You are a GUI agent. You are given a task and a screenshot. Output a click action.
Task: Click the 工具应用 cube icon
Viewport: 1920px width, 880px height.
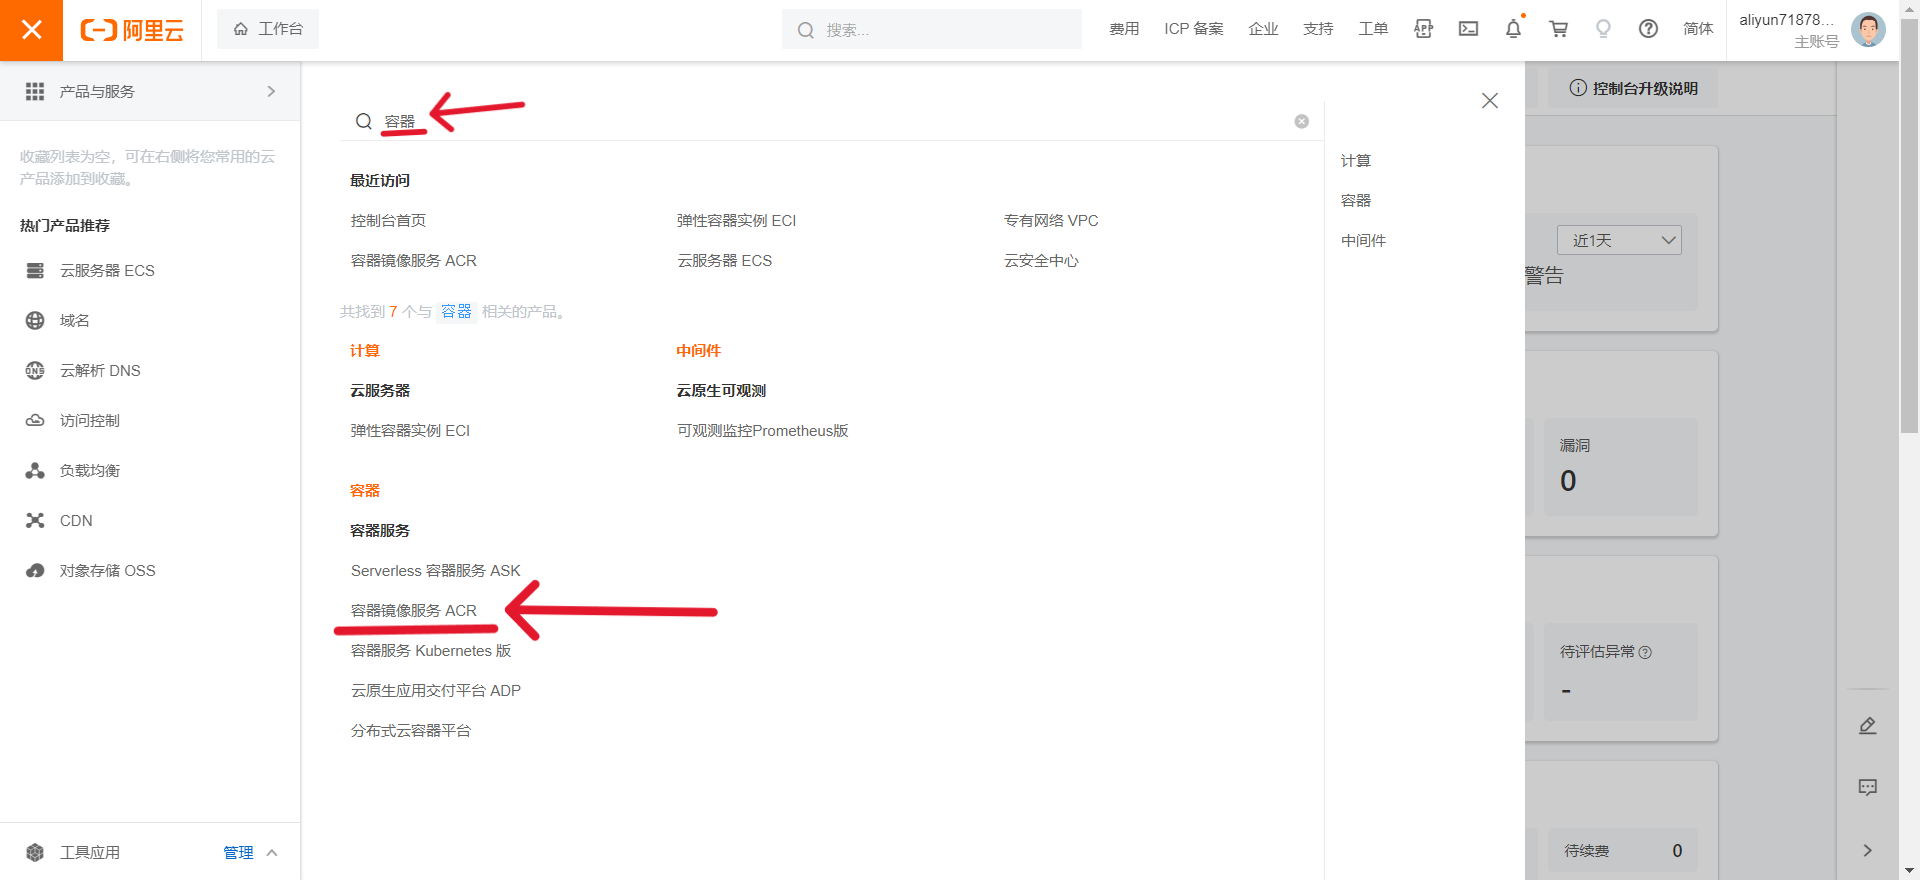pos(35,852)
